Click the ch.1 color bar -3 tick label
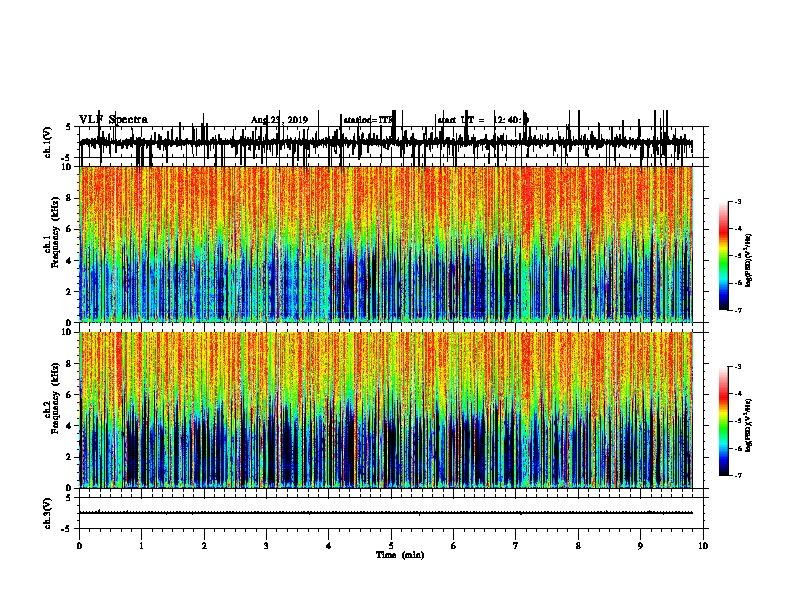This screenshot has width=792, height=612. coord(738,201)
